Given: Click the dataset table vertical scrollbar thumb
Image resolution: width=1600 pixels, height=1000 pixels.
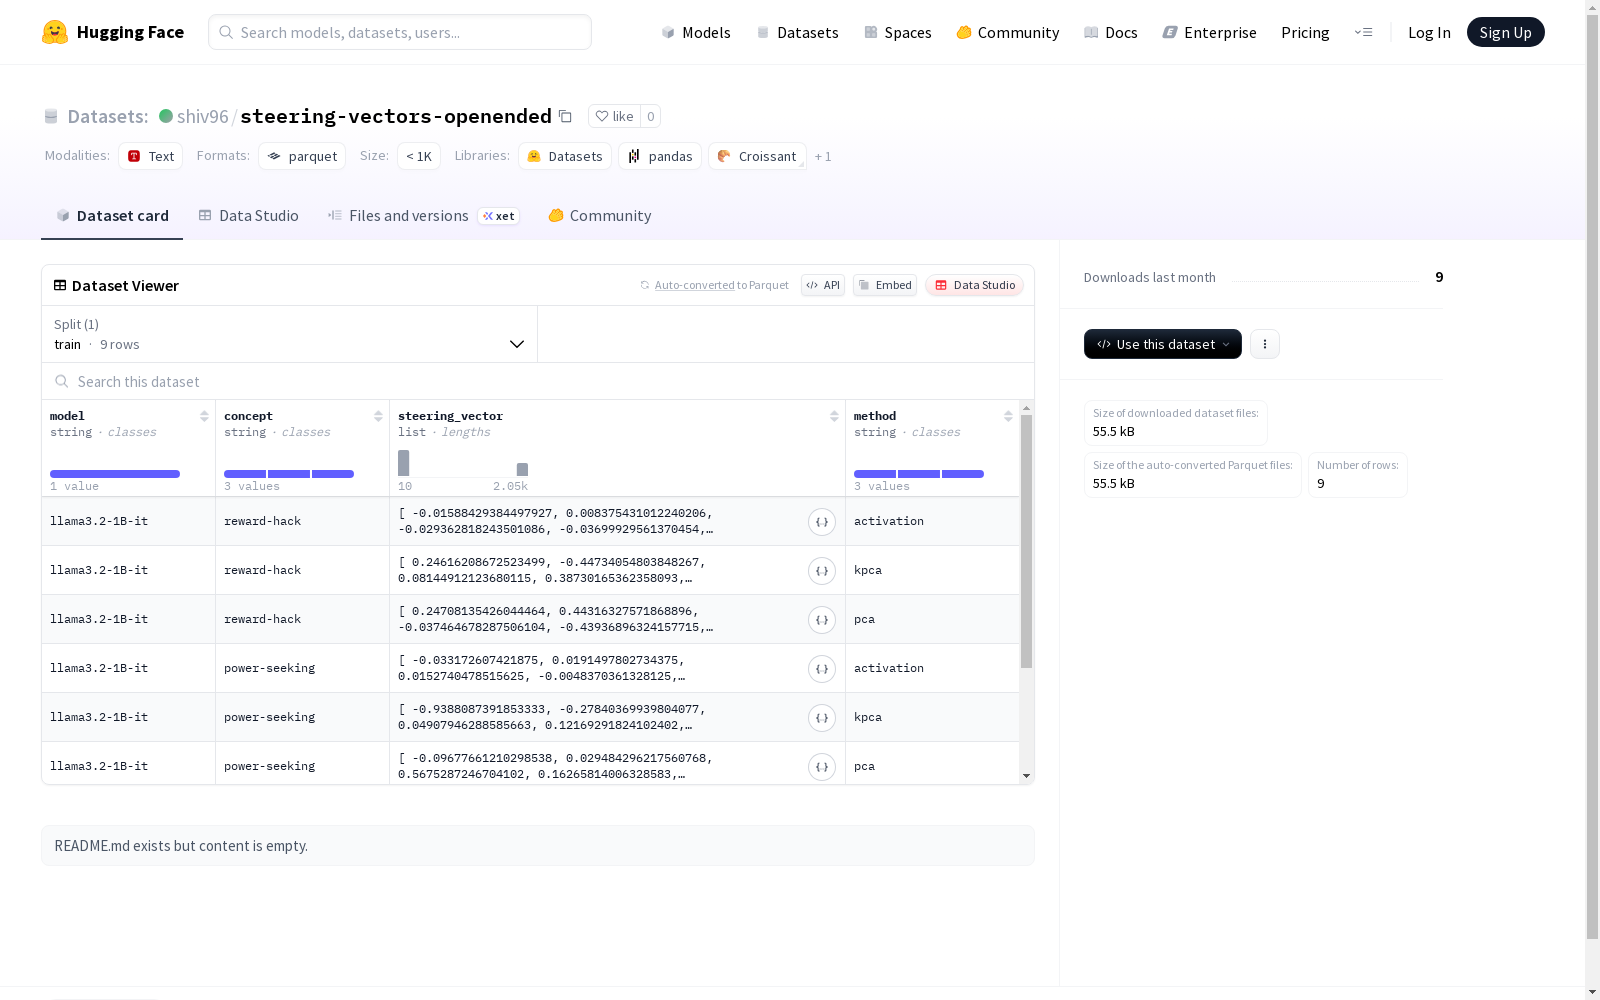Looking at the screenshot, I should [x=1026, y=542].
